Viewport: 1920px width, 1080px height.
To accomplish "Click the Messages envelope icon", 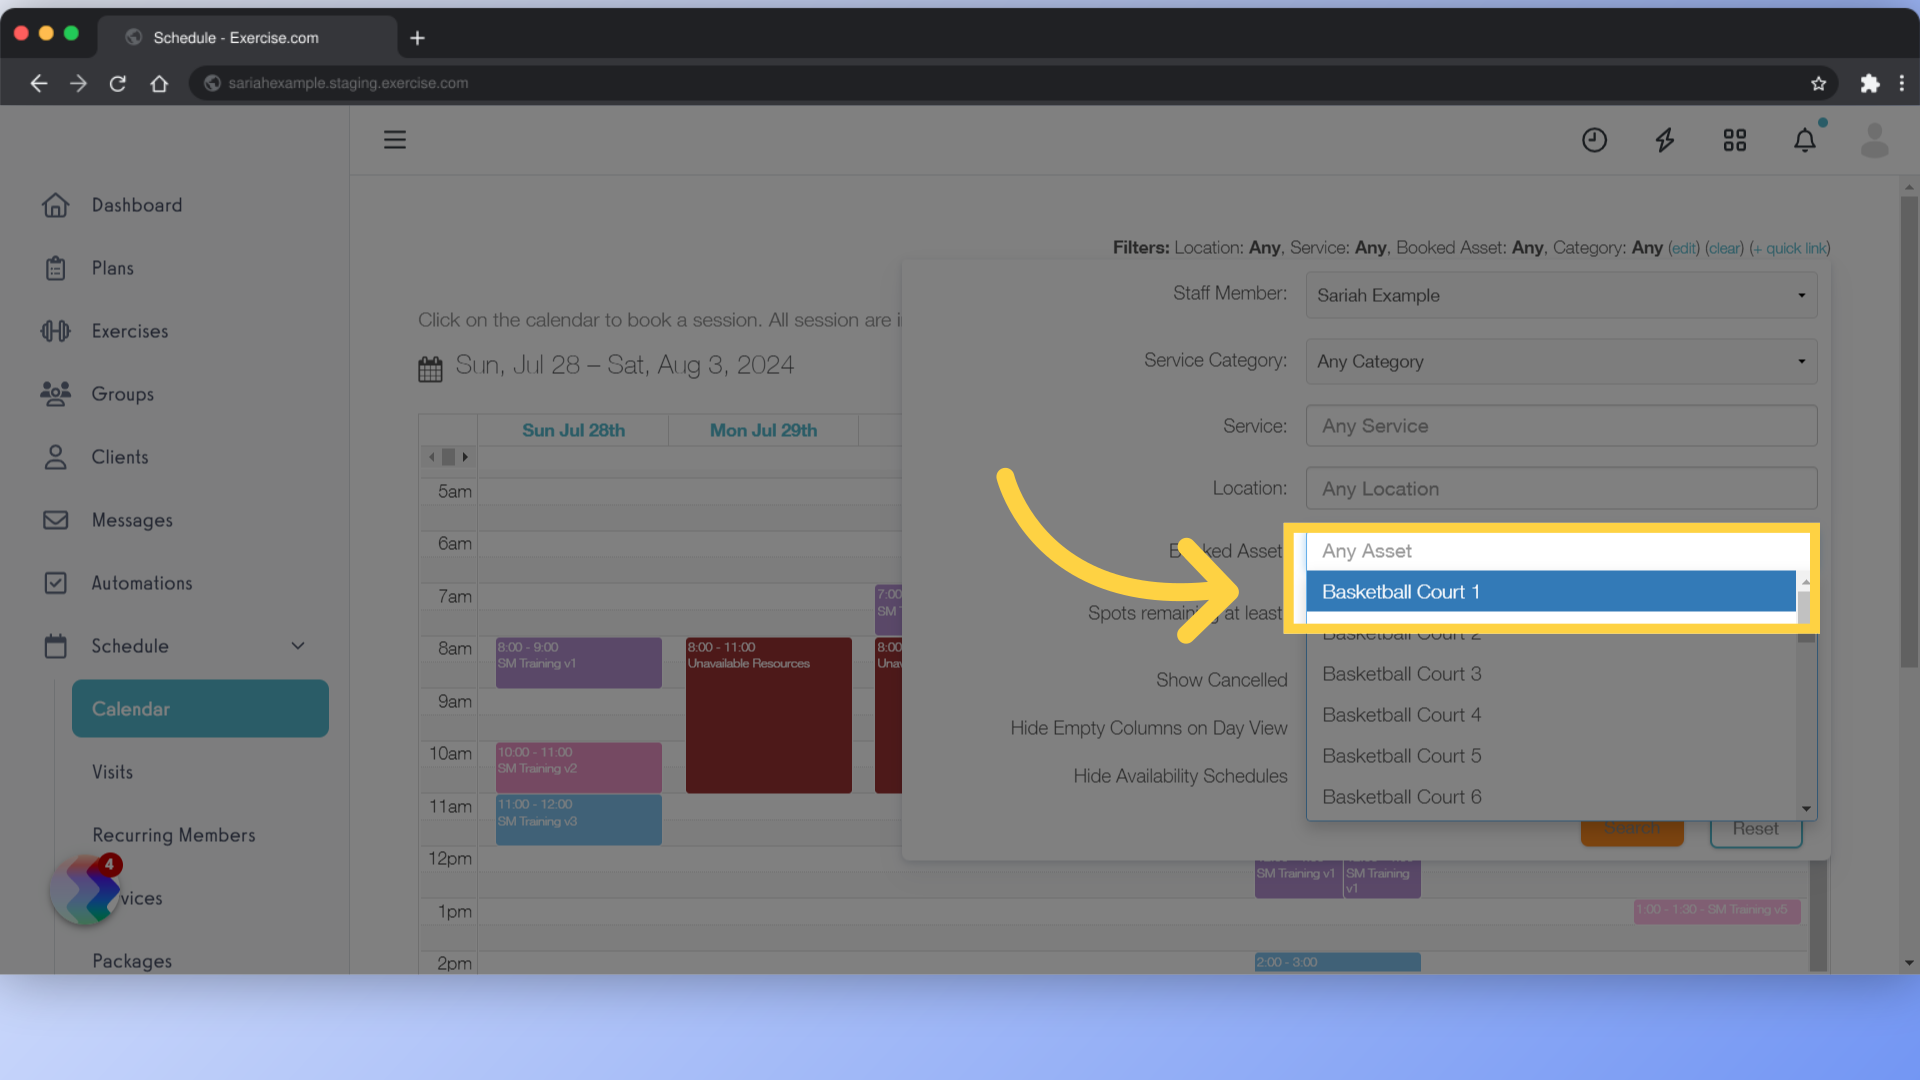I will [56, 520].
